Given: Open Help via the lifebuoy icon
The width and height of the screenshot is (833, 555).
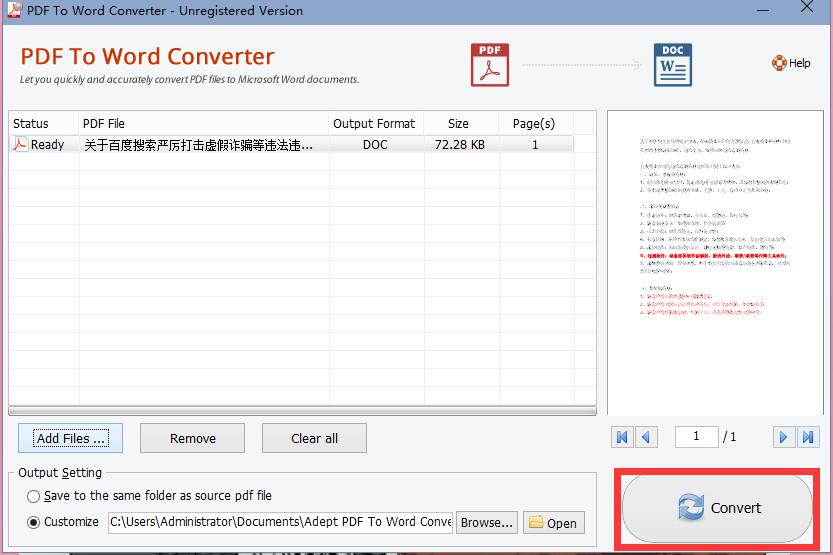Looking at the screenshot, I should click(780, 63).
